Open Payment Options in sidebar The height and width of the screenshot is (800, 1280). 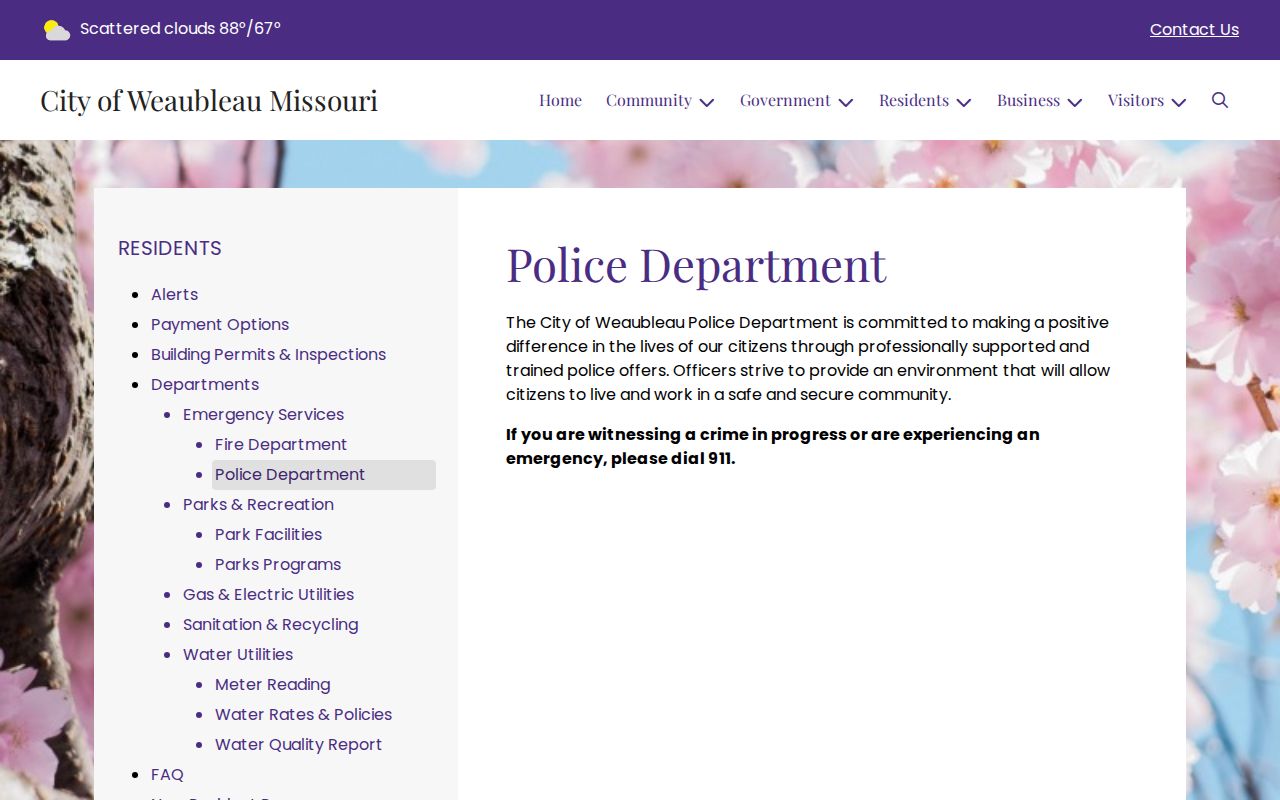(220, 324)
